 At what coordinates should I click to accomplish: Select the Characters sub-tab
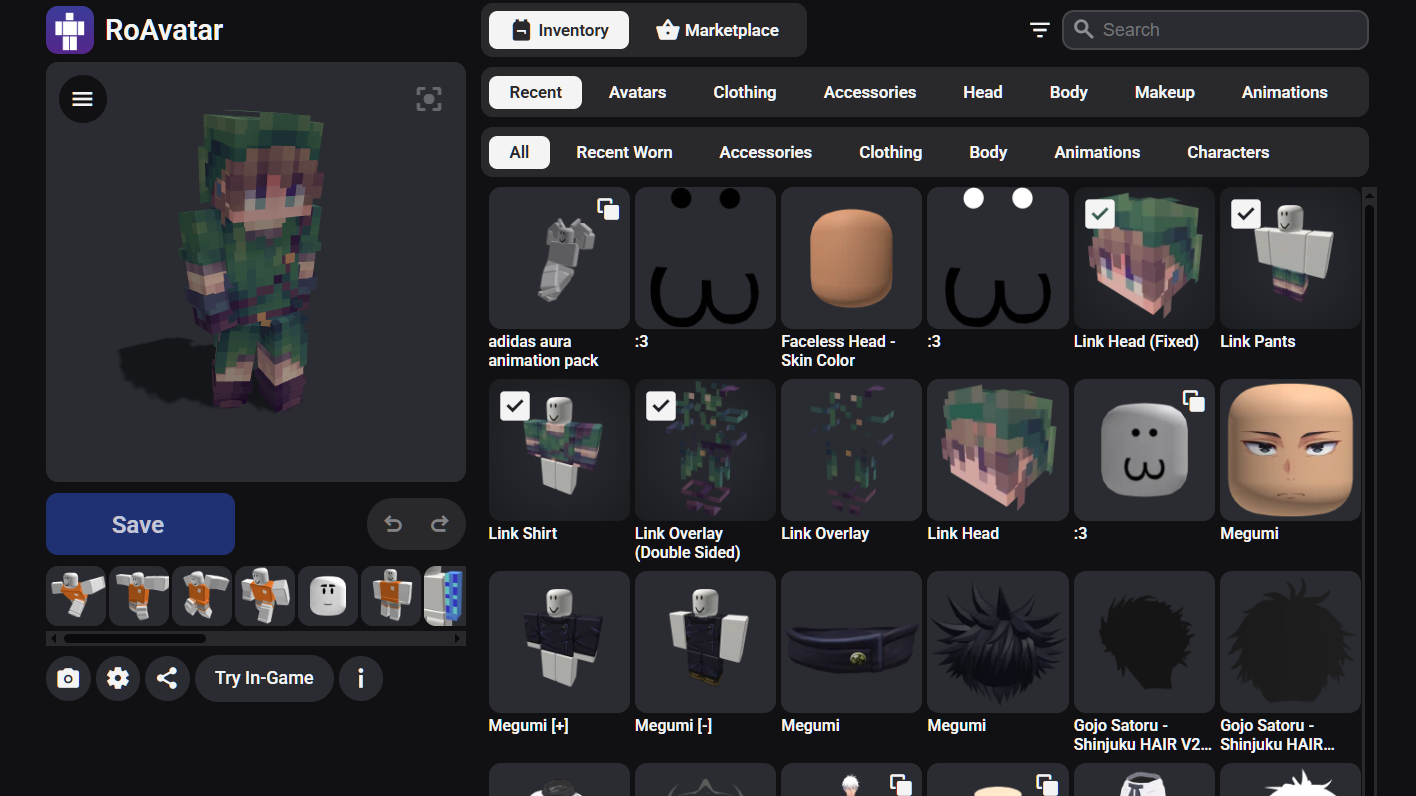click(1227, 152)
